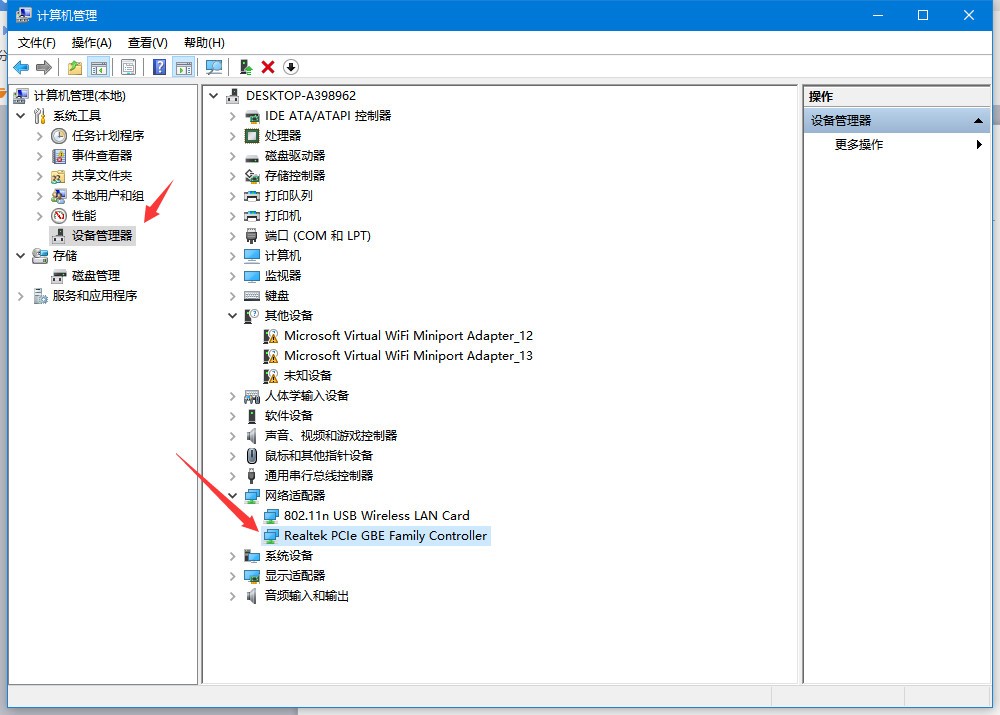The width and height of the screenshot is (1000, 715).
Task: Collapse the DESKTOP-A398962 root node
Action: point(214,96)
